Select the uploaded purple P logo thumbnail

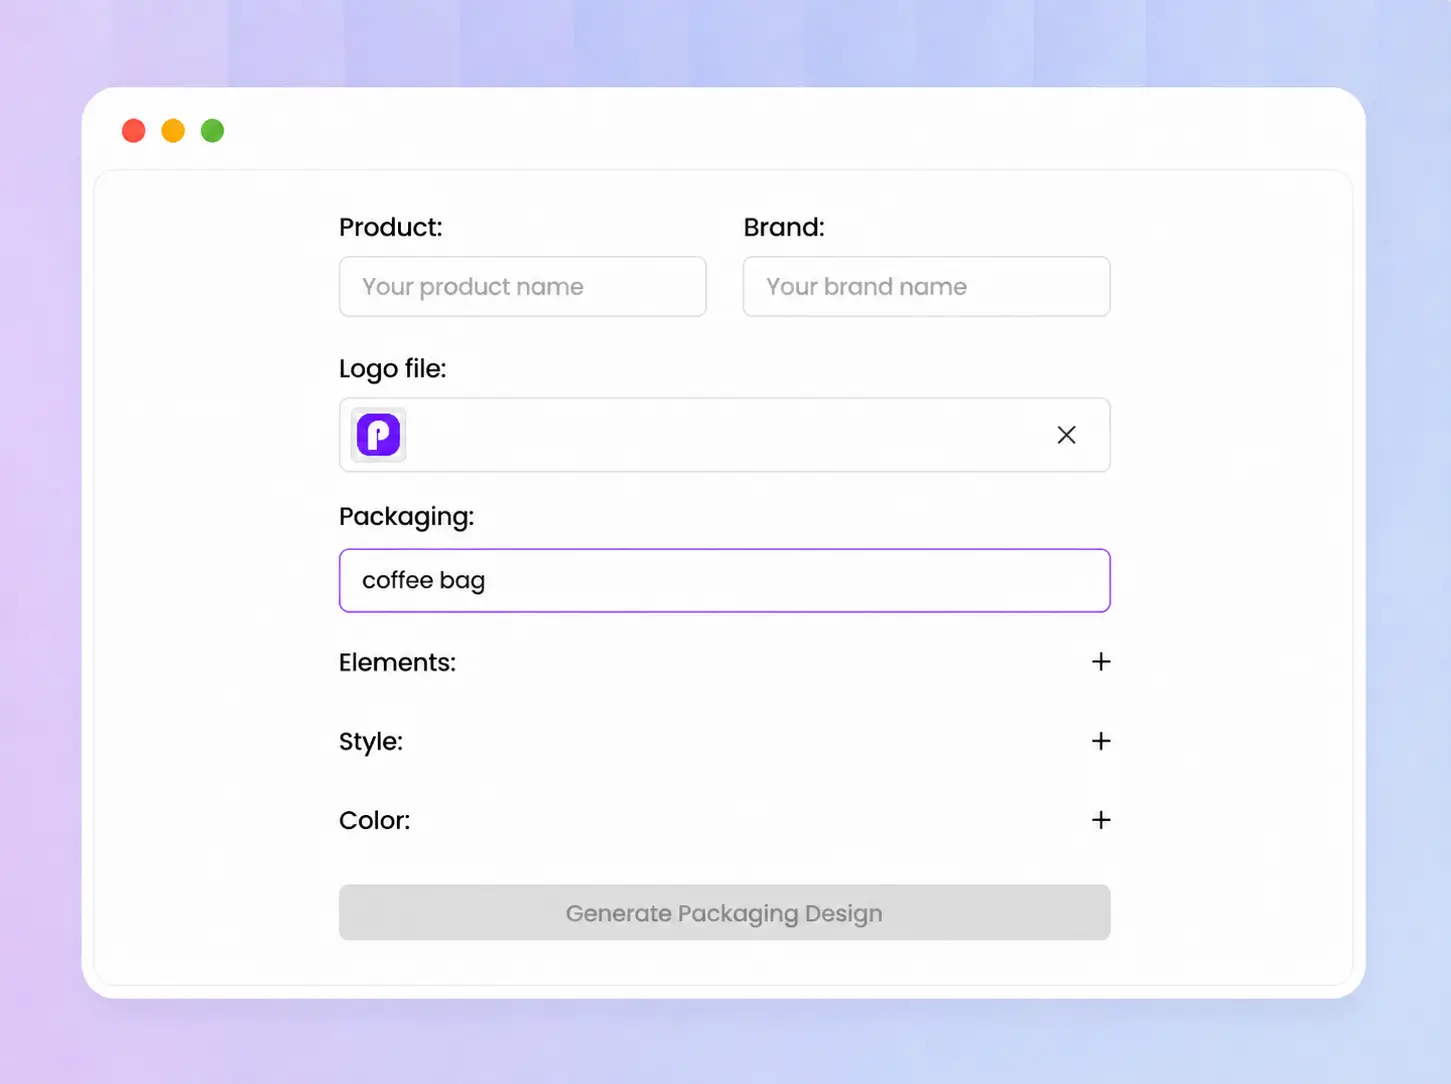pos(379,435)
